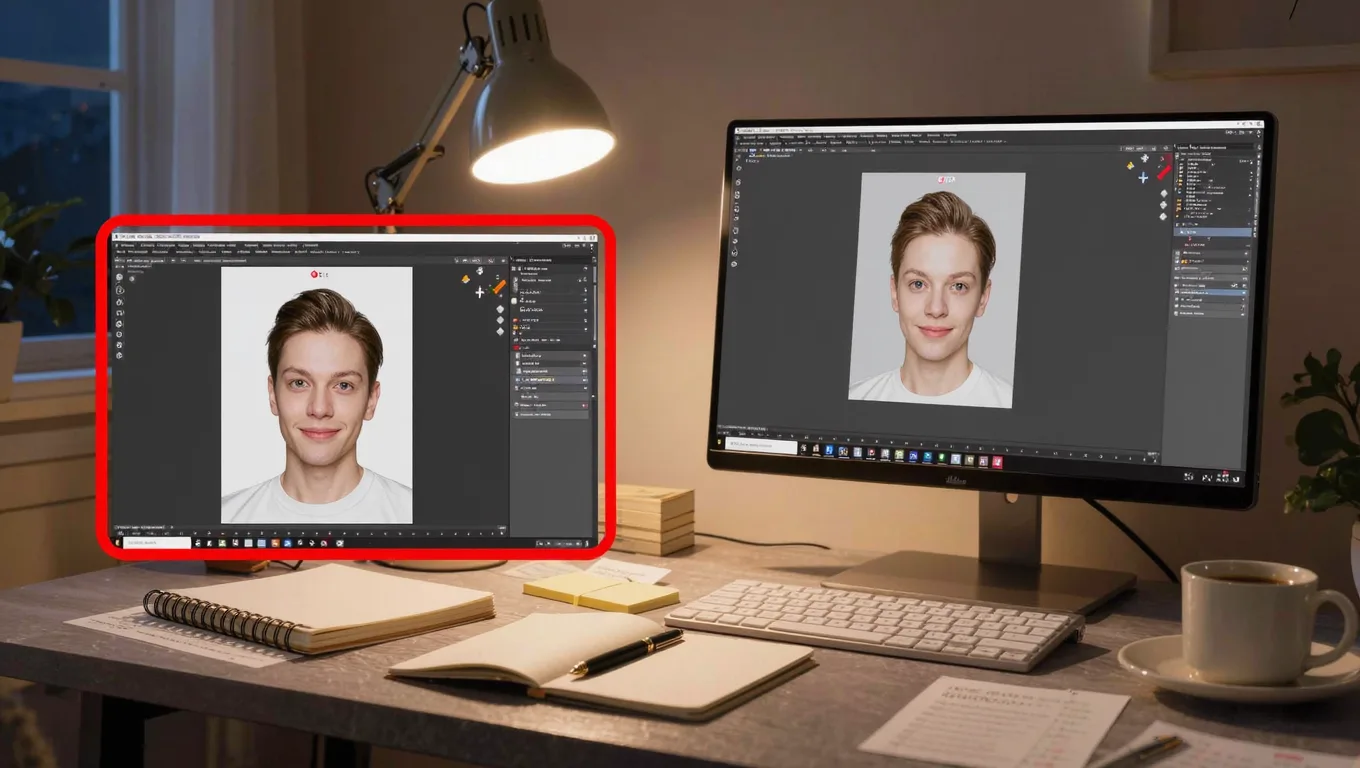
Task: Click the yellow icon beside the monitor's blue plus
Action: tap(1130, 166)
